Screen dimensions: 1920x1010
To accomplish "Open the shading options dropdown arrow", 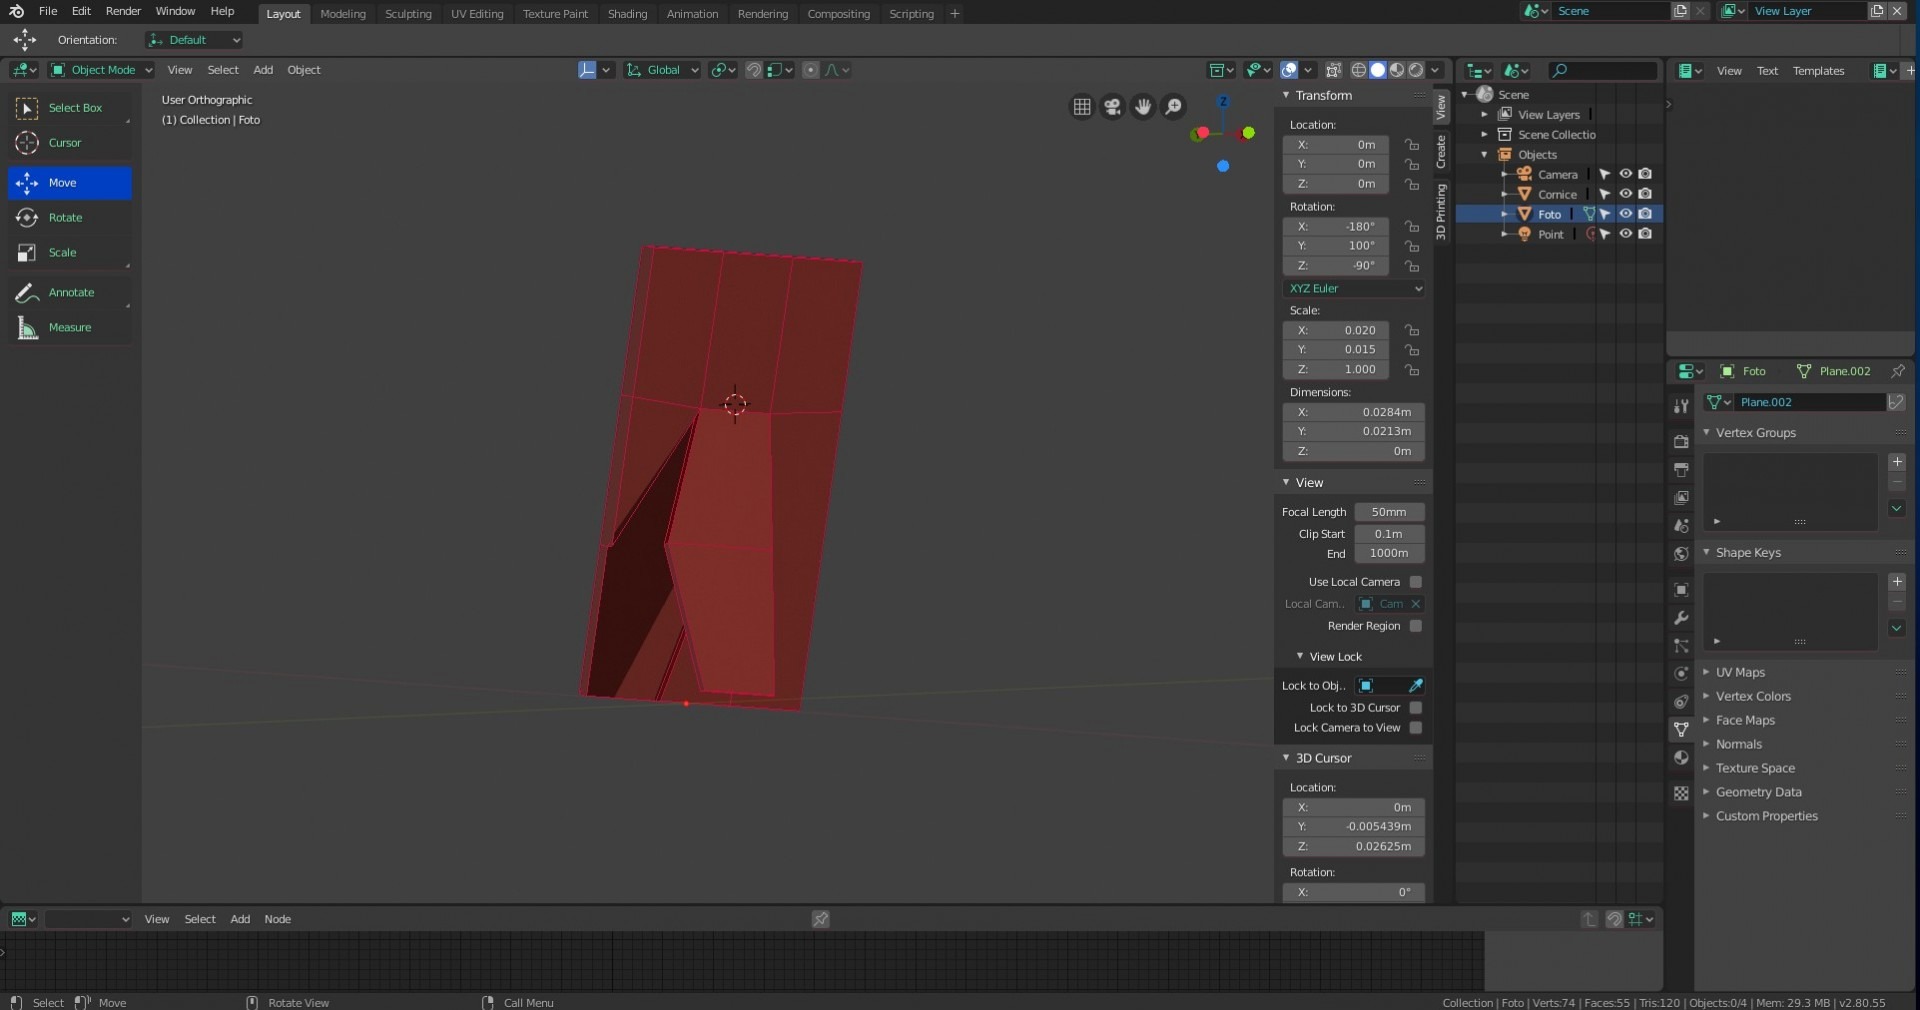I will [1435, 70].
